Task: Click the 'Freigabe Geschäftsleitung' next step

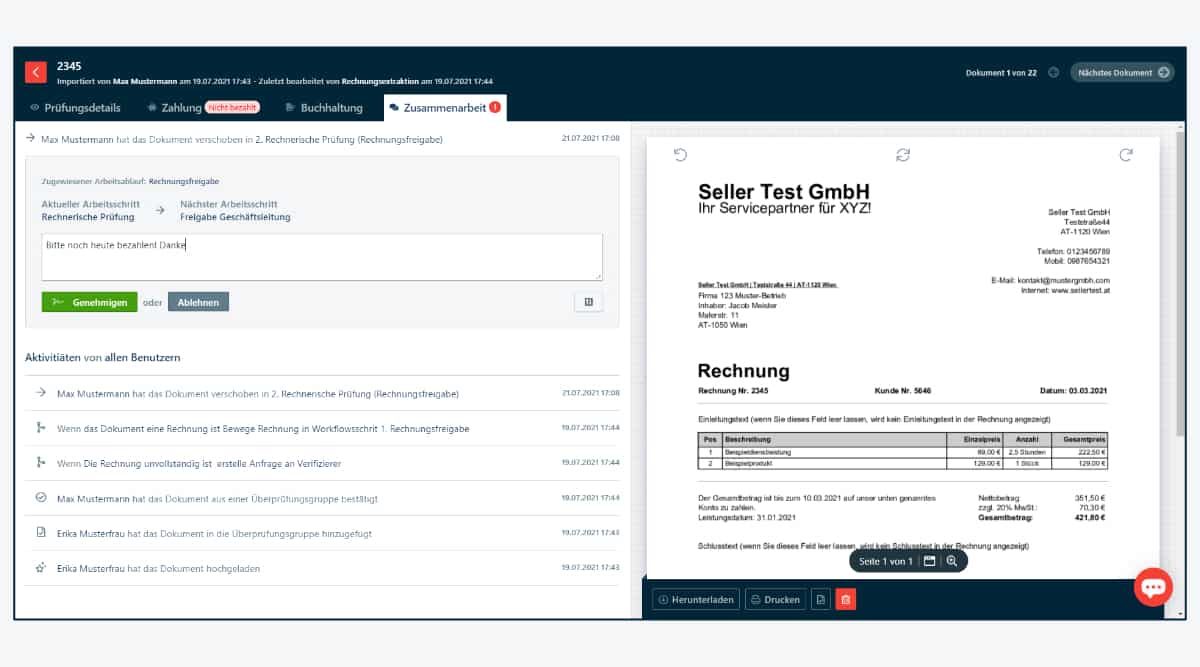Action: click(235, 217)
